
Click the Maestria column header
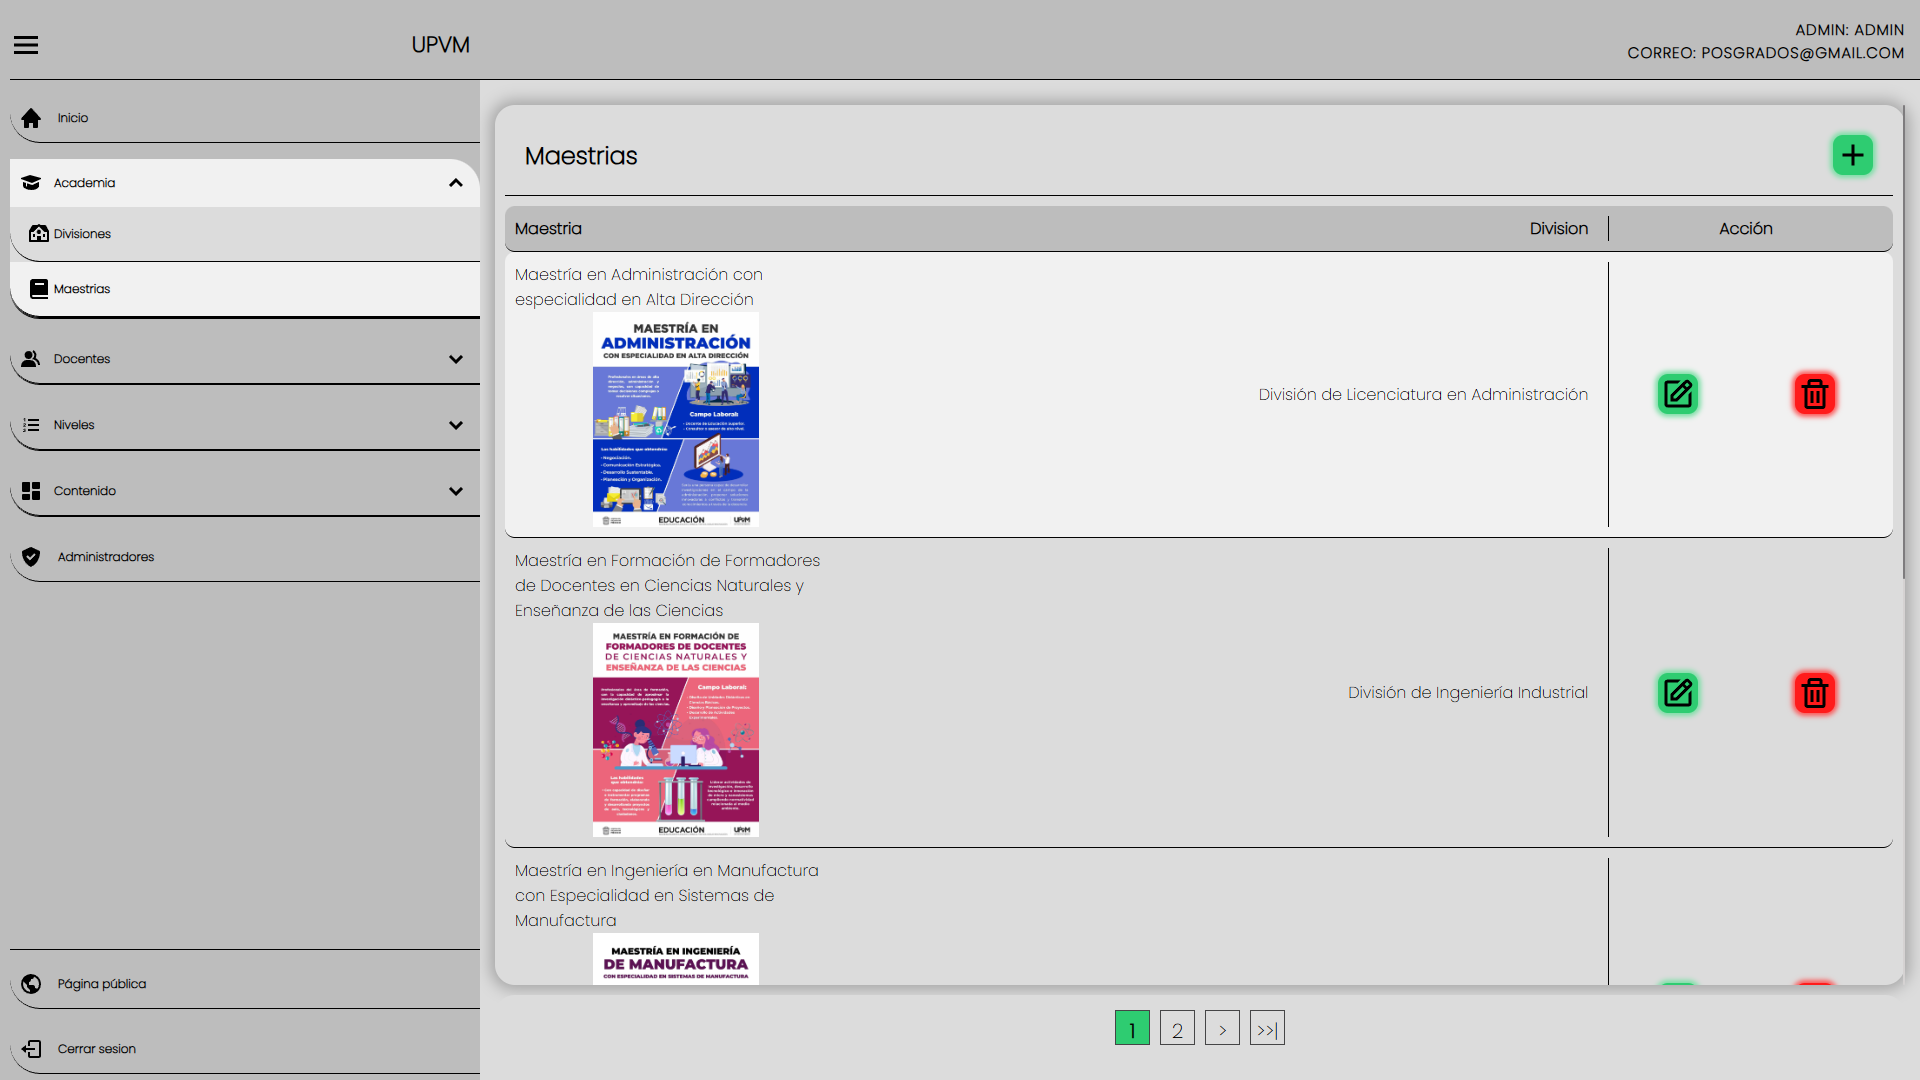click(548, 229)
